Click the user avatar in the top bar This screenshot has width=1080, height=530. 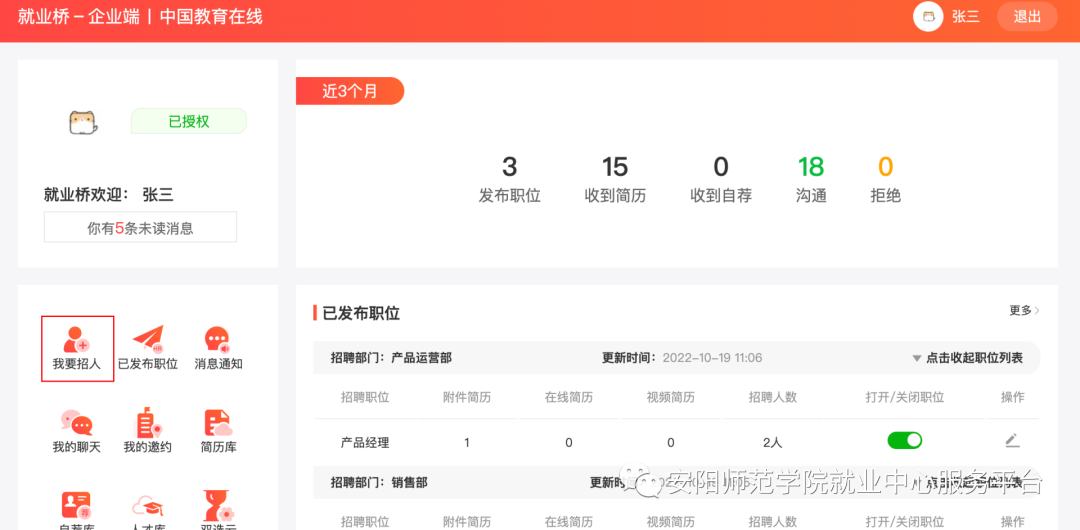coord(928,17)
